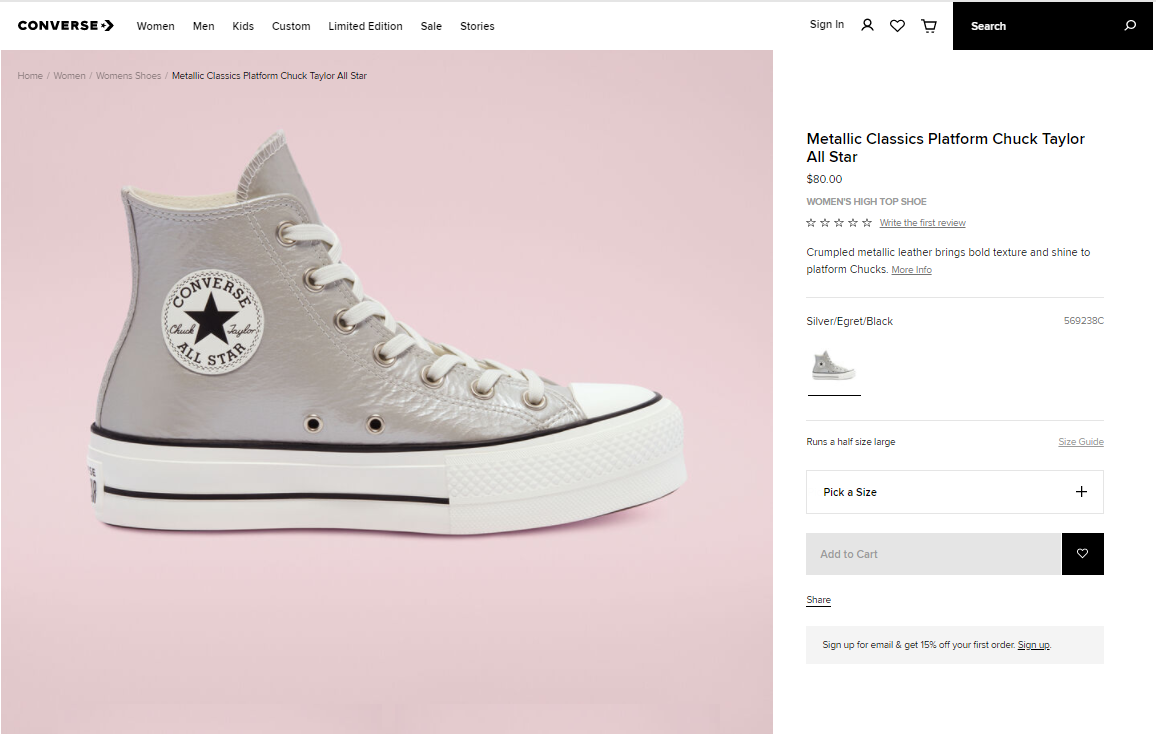Open the Stories menu
Viewport: 1156px width, 734px height.
477,26
